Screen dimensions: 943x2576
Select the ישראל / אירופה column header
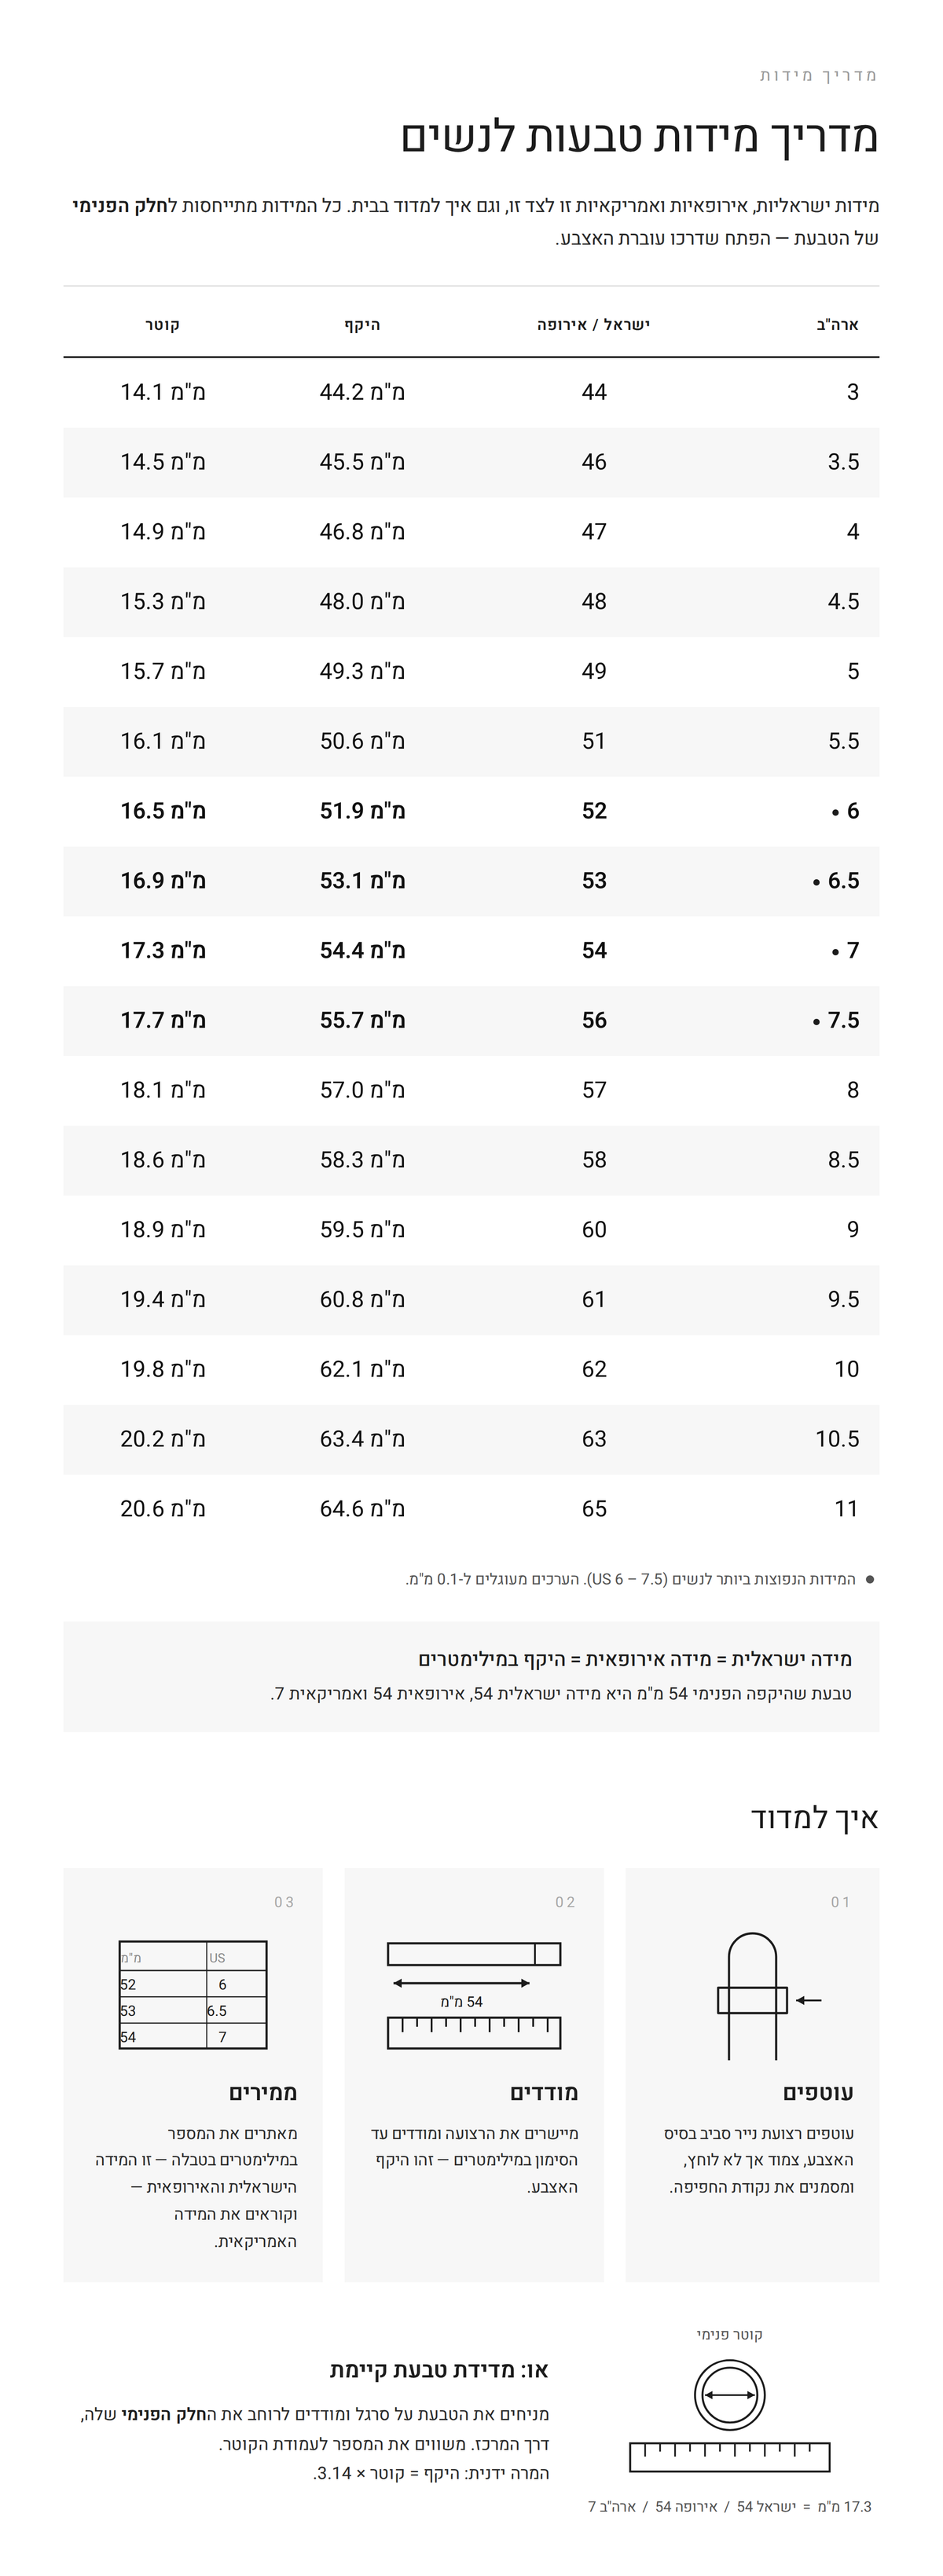(594, 324)
